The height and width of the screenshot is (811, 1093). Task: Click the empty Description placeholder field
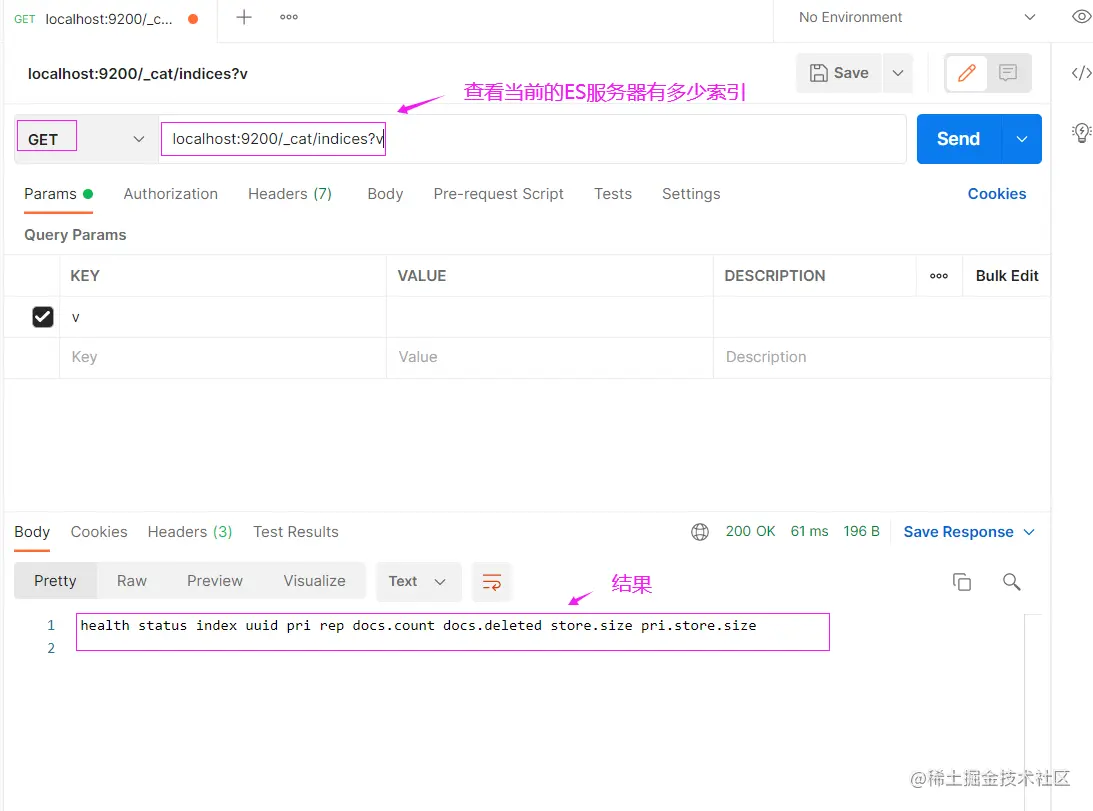[x=881, y=357]
